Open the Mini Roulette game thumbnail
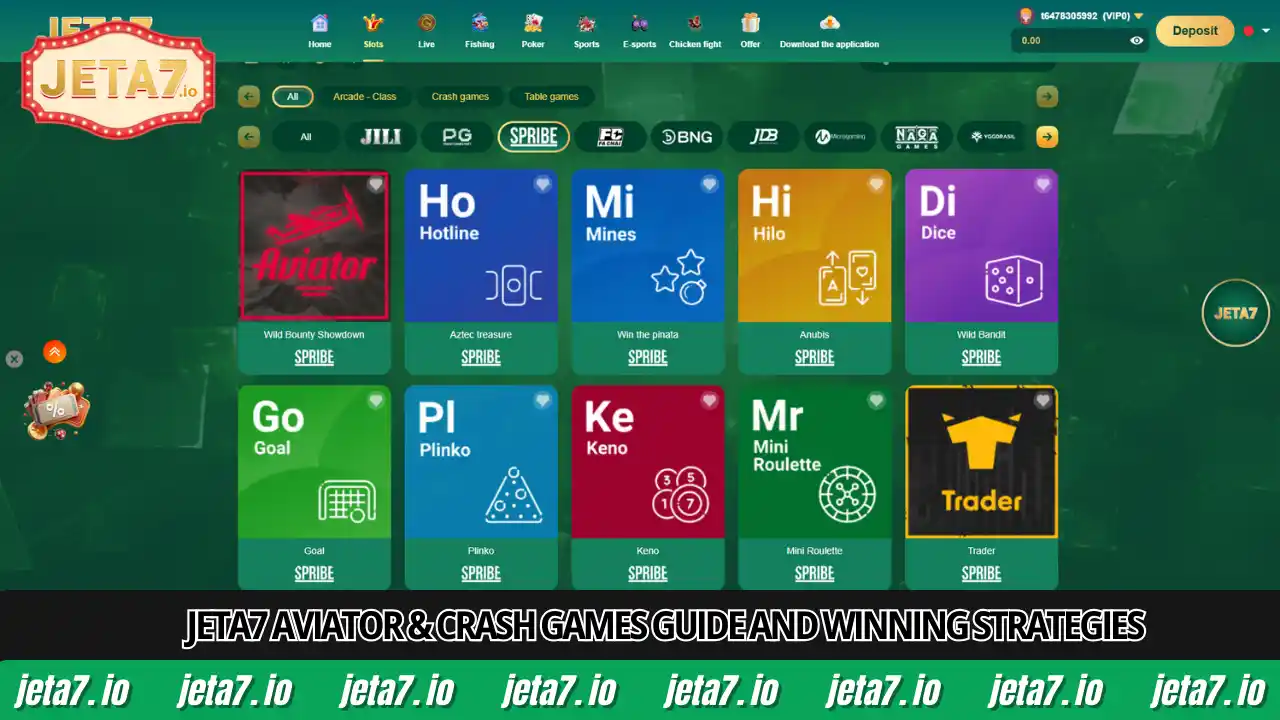 (x=814, y=462)
